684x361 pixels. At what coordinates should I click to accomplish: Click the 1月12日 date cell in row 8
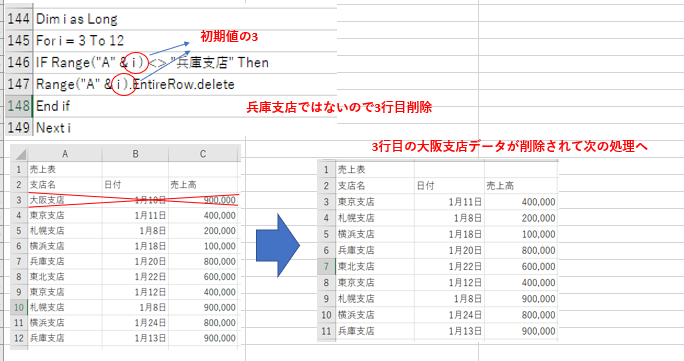[x=449, y=283]
